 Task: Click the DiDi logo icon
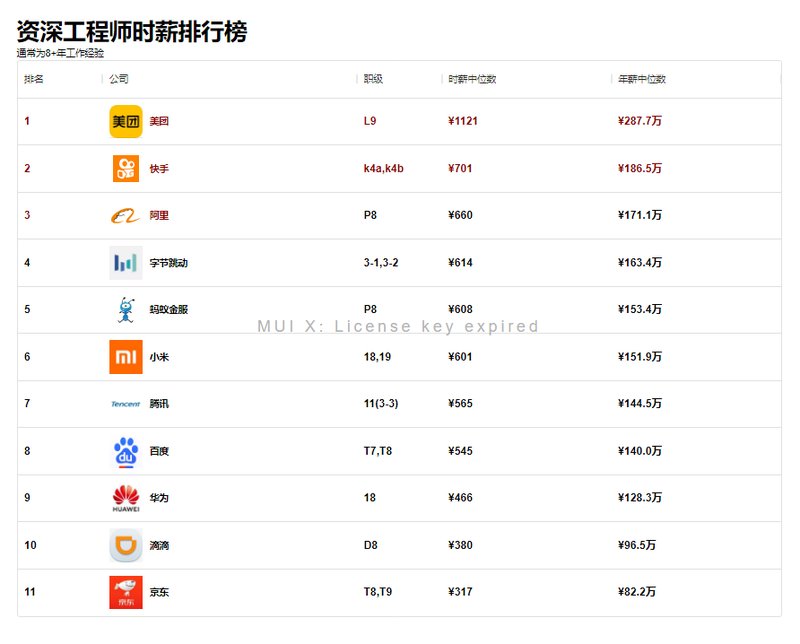tap(126, 545)
